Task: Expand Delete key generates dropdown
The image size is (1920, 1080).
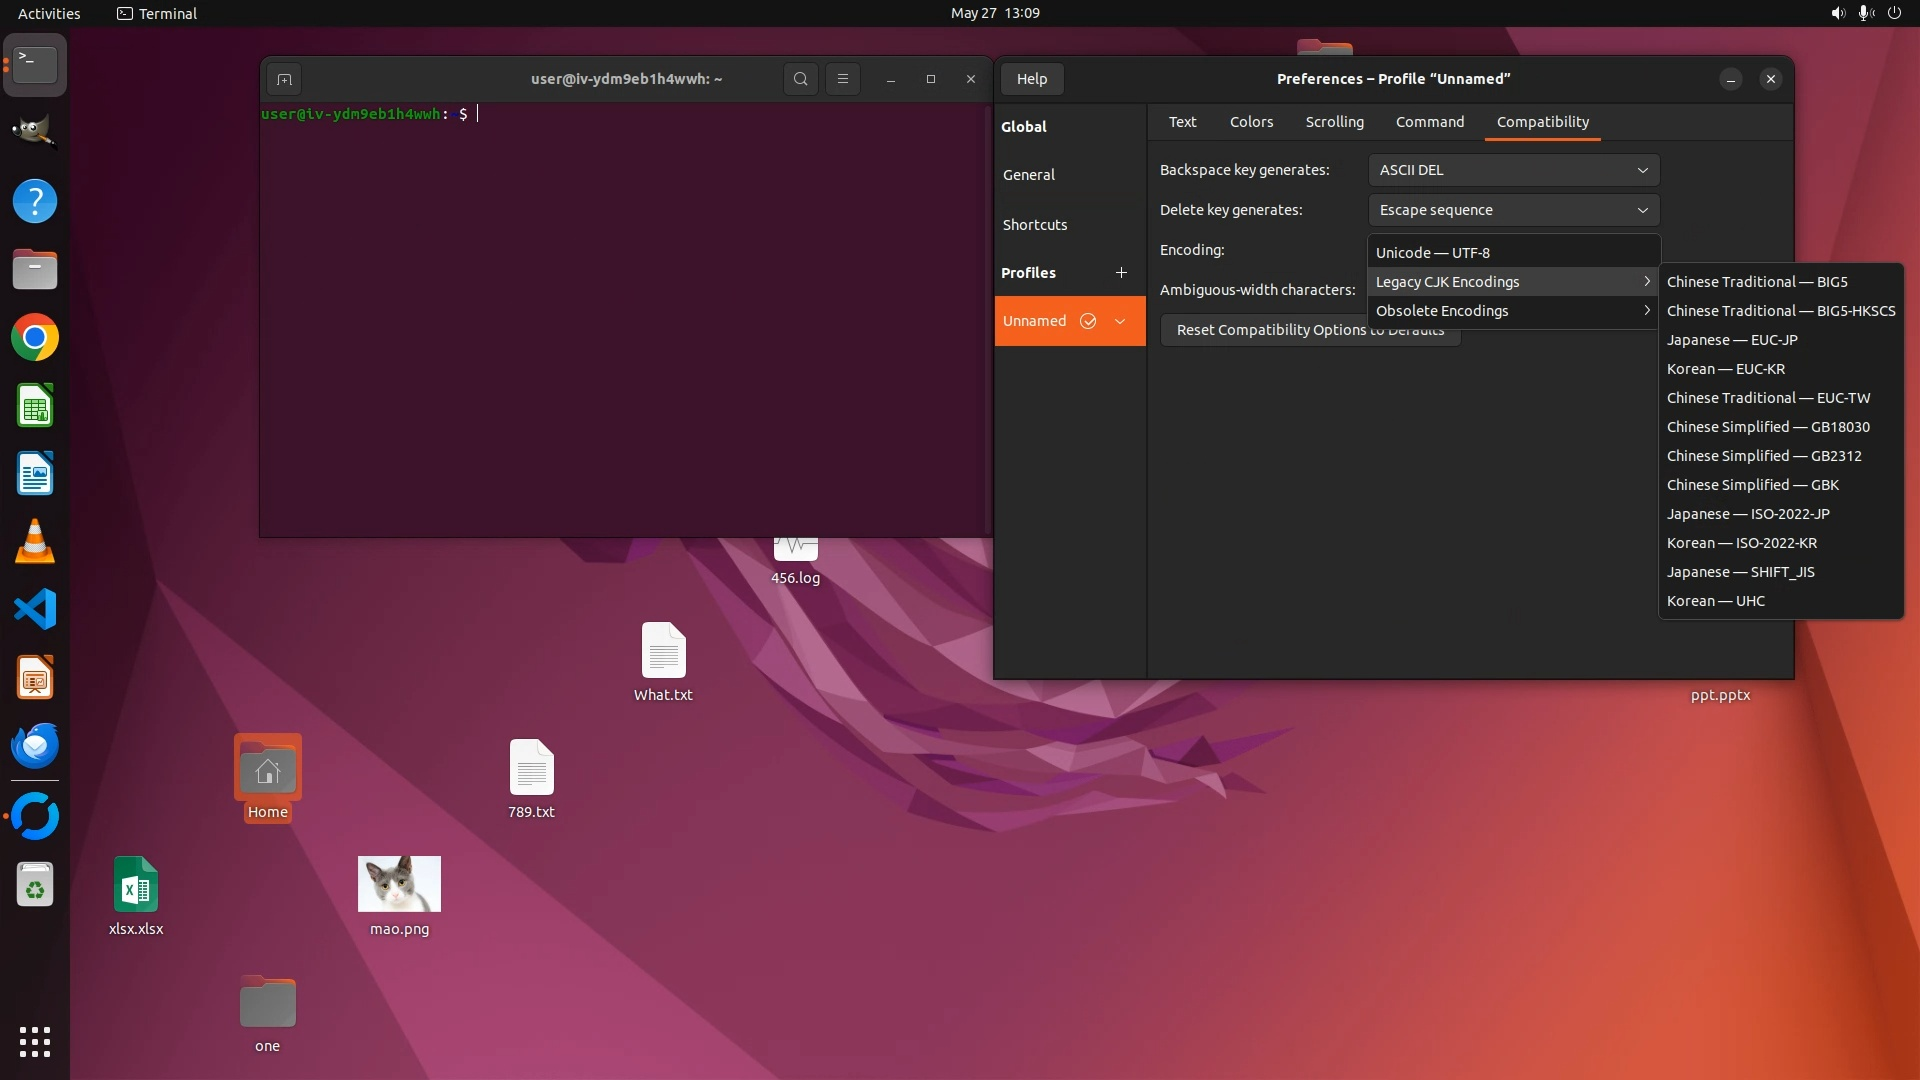Action: (1513, 210)
